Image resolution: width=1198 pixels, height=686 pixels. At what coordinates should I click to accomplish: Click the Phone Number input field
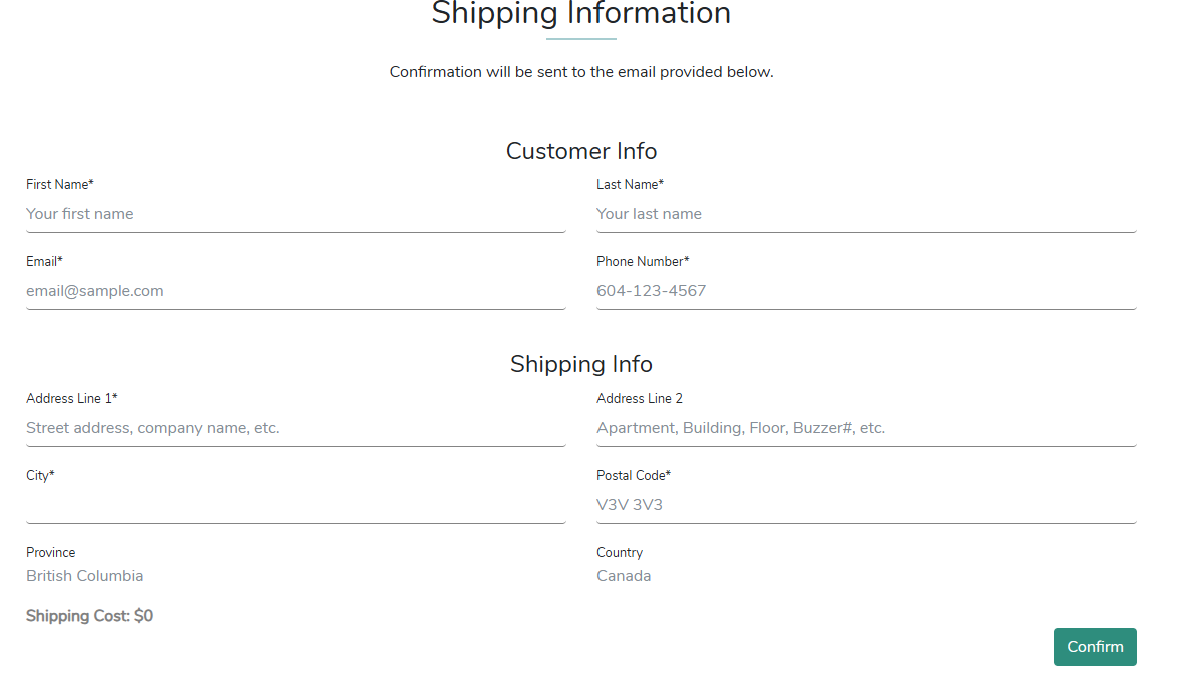[x=866, y=291]
